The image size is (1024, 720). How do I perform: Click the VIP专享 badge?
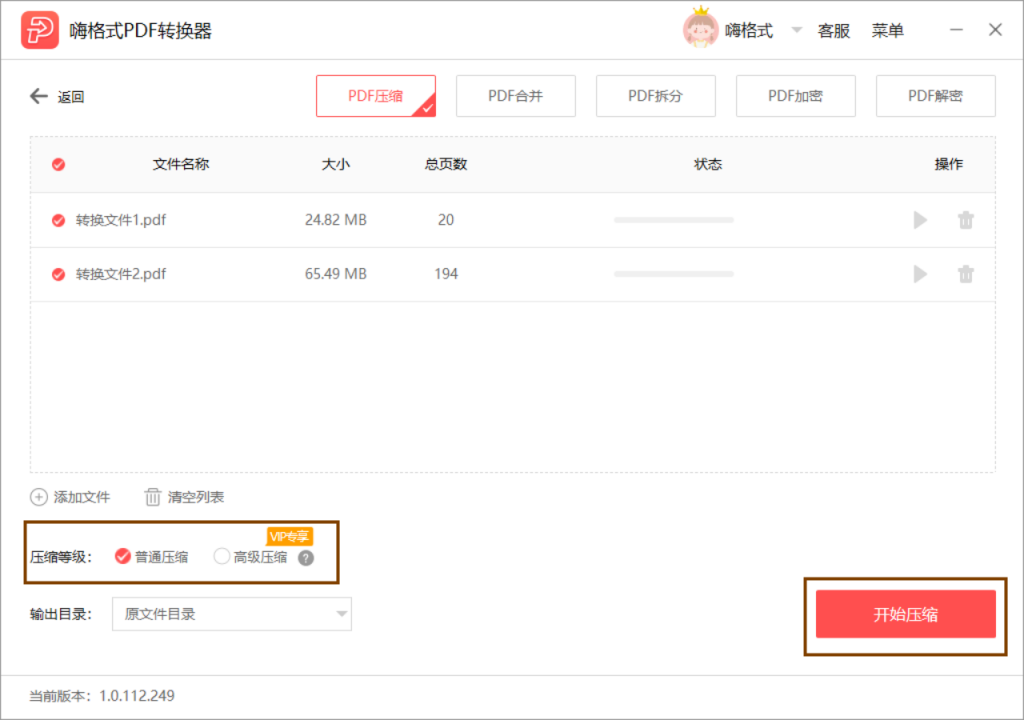[289, 536]
